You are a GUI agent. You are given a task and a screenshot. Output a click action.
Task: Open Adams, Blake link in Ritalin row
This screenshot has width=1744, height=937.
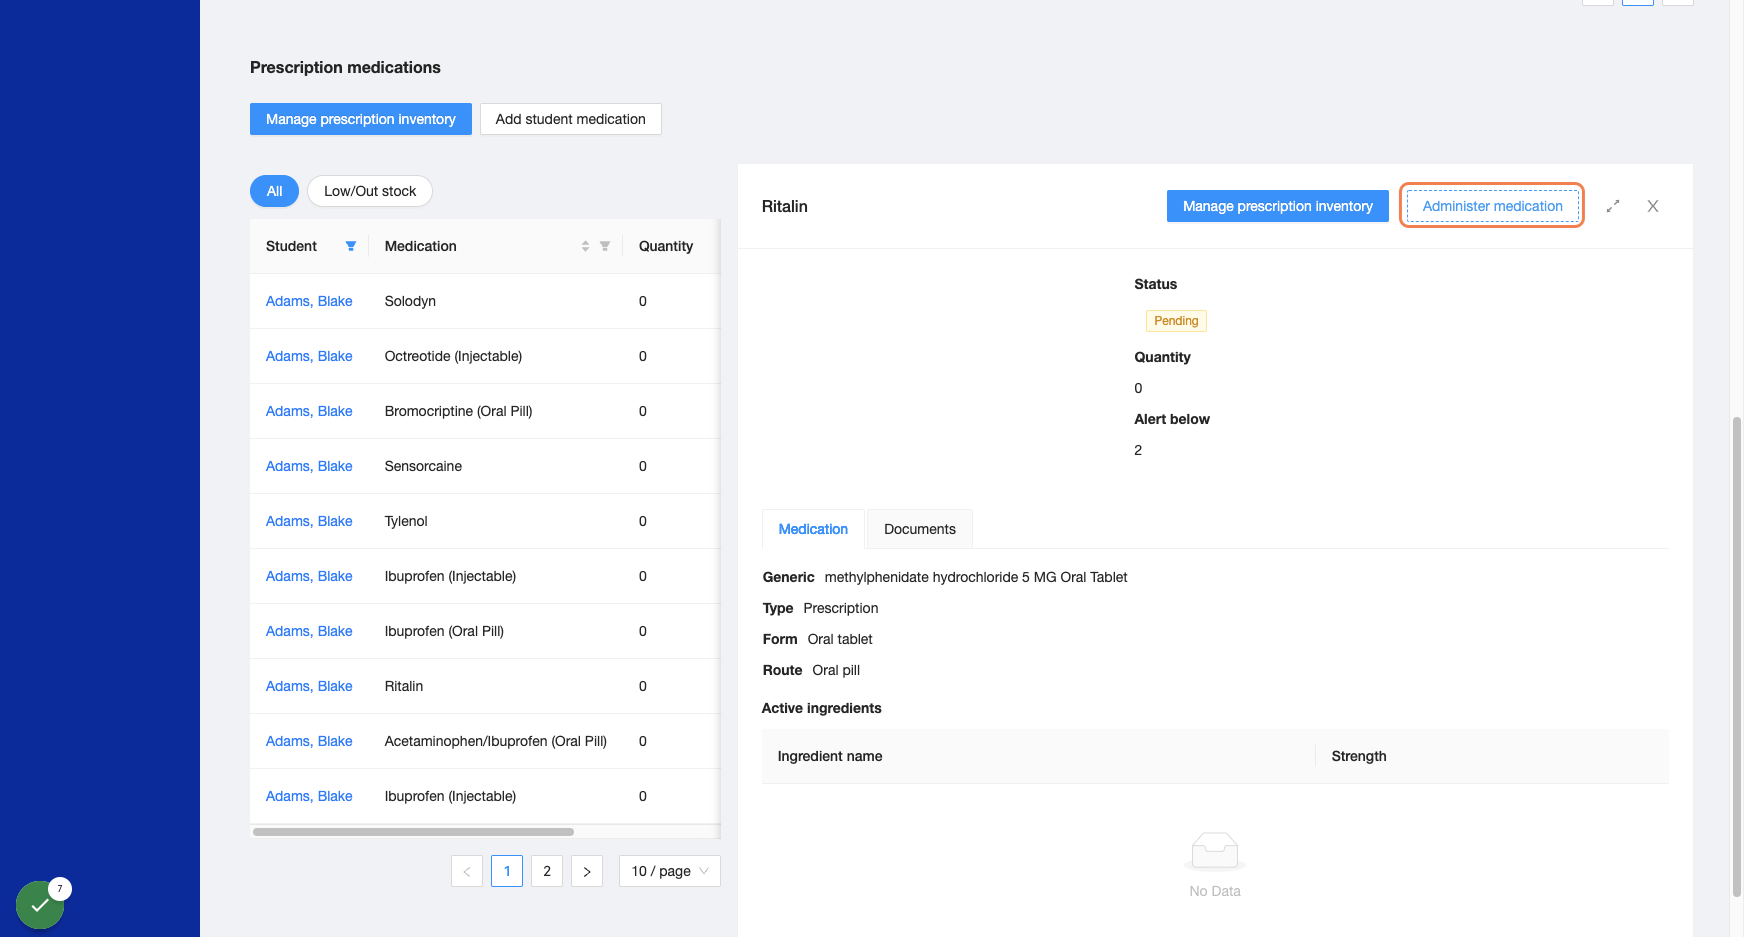click(x=309, y=686)
